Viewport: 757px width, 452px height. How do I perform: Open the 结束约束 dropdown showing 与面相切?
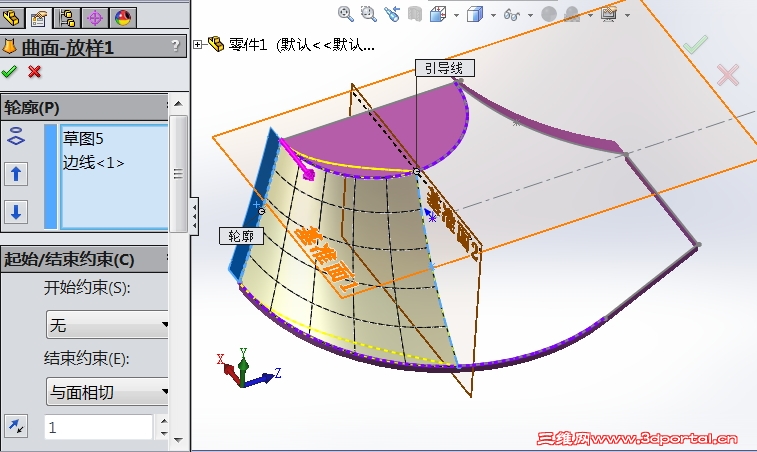pos(107,392)
